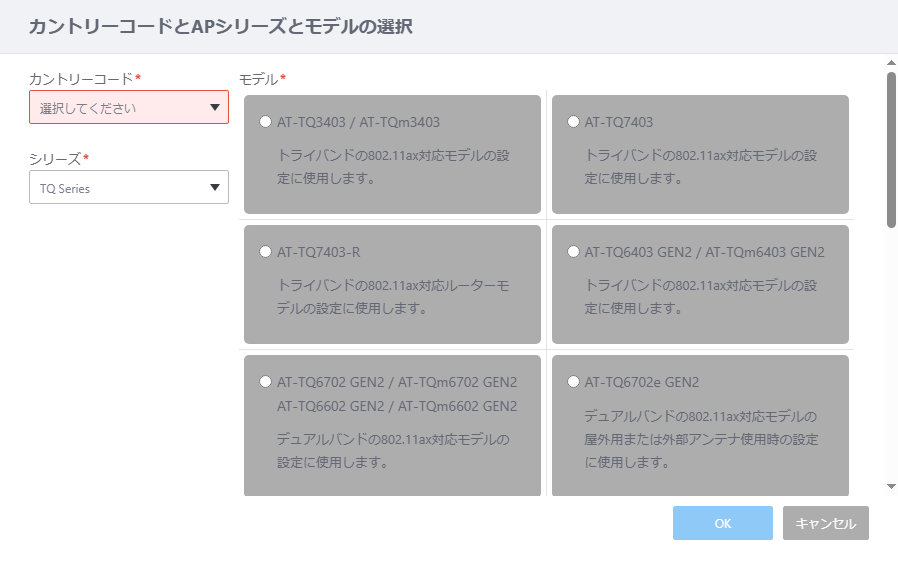Click the vertical scrollbar thumb
Image resolution: width=898 pixels, height=564 pixels.
[891, 150]
